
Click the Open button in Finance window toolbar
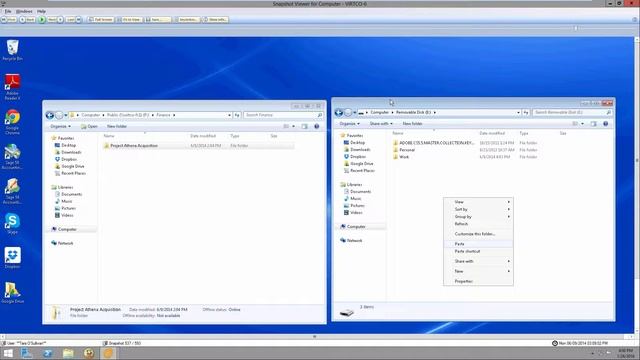coord(89,127)
